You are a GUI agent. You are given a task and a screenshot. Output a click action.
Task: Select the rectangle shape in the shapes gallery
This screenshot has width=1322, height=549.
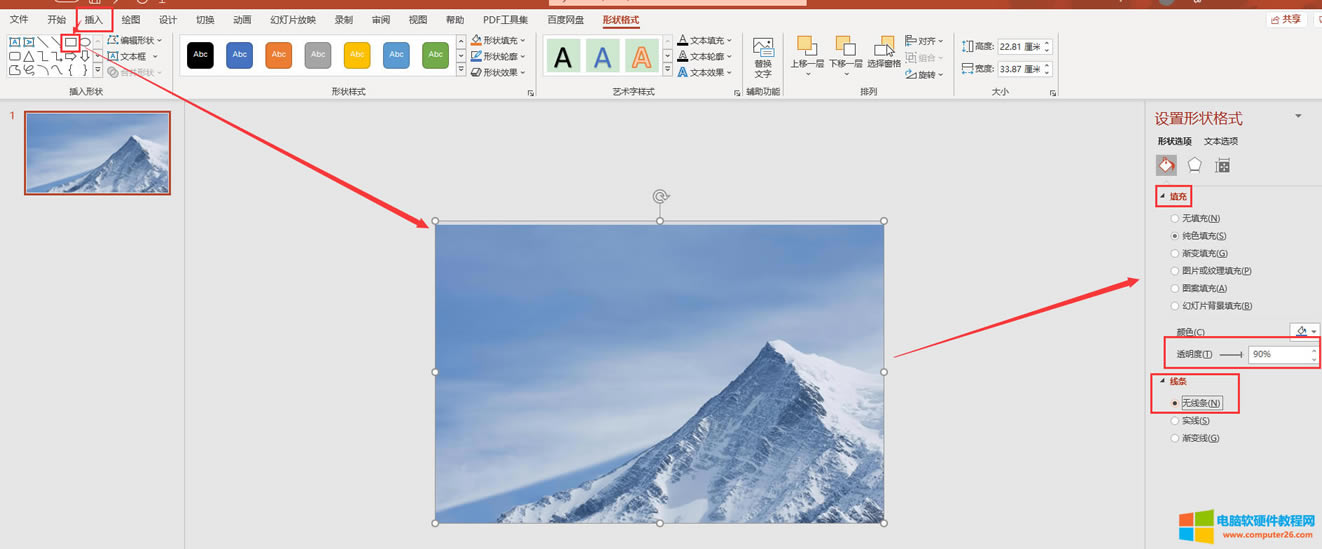(70, 42)
